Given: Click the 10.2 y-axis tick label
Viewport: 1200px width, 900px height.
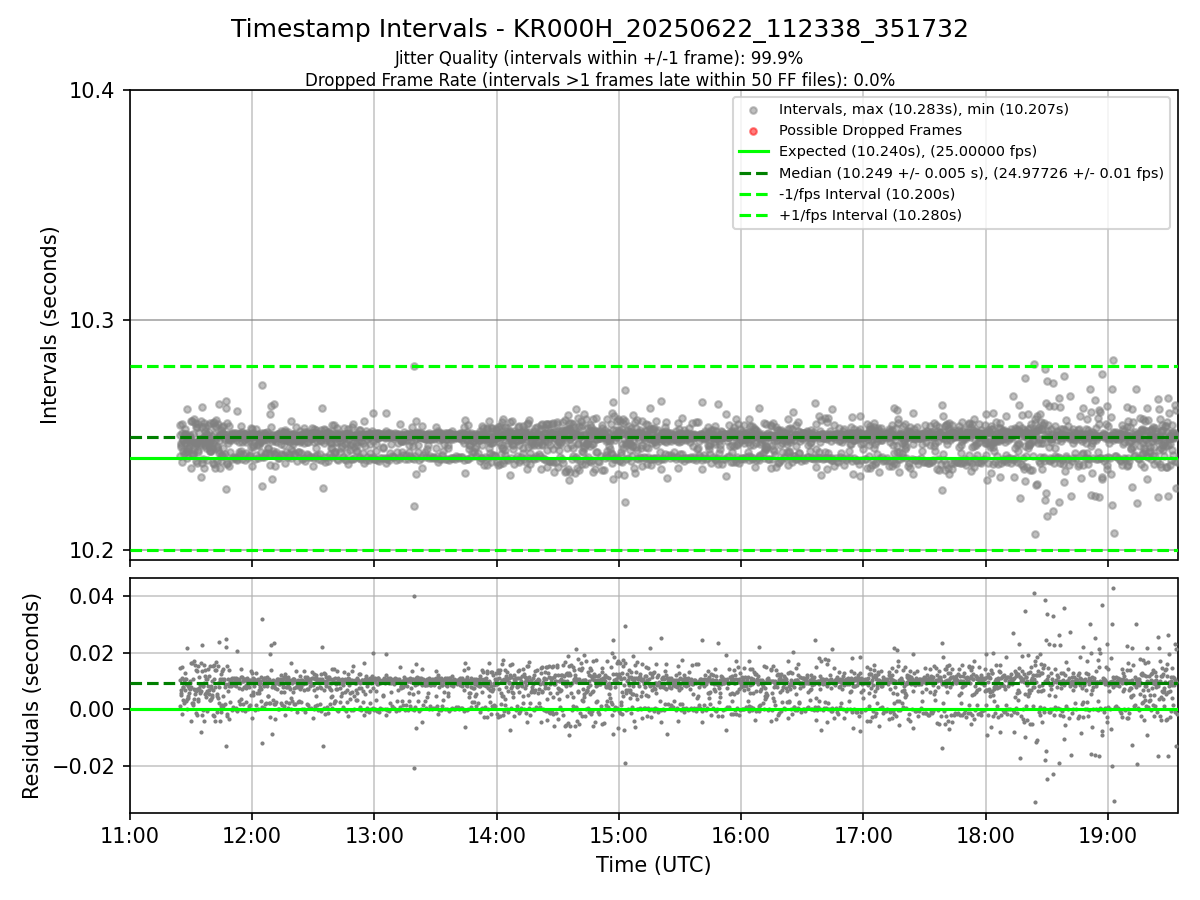Looking at the screenshot, I should click(94, 551).
